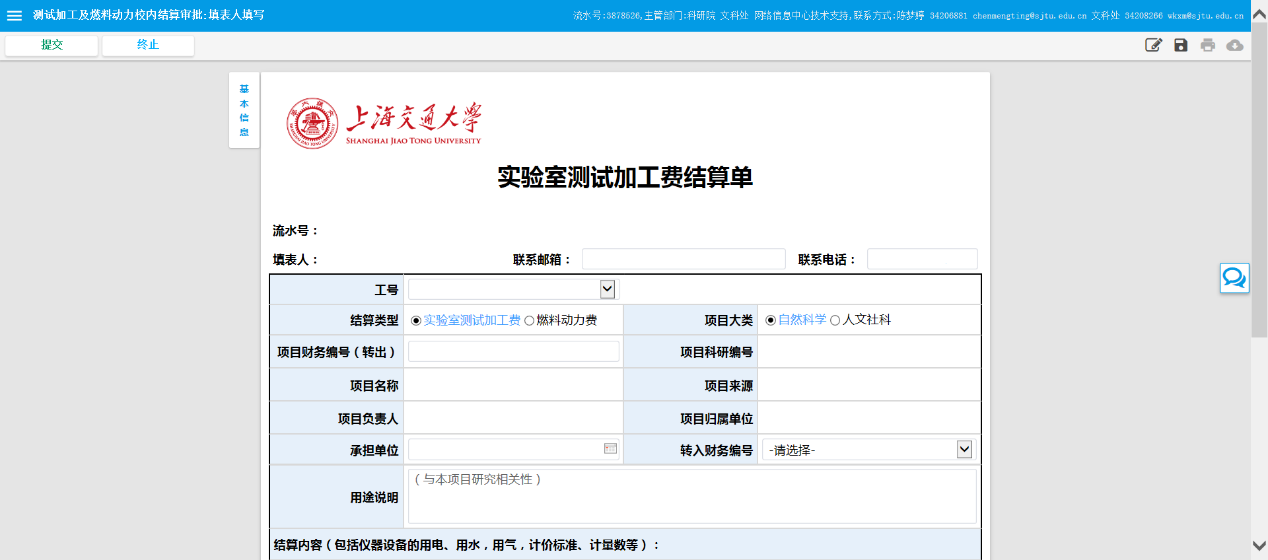This screenshot has width=1268, height=560.
Task: Click the cloud download icon
Action: (1235, 45)
